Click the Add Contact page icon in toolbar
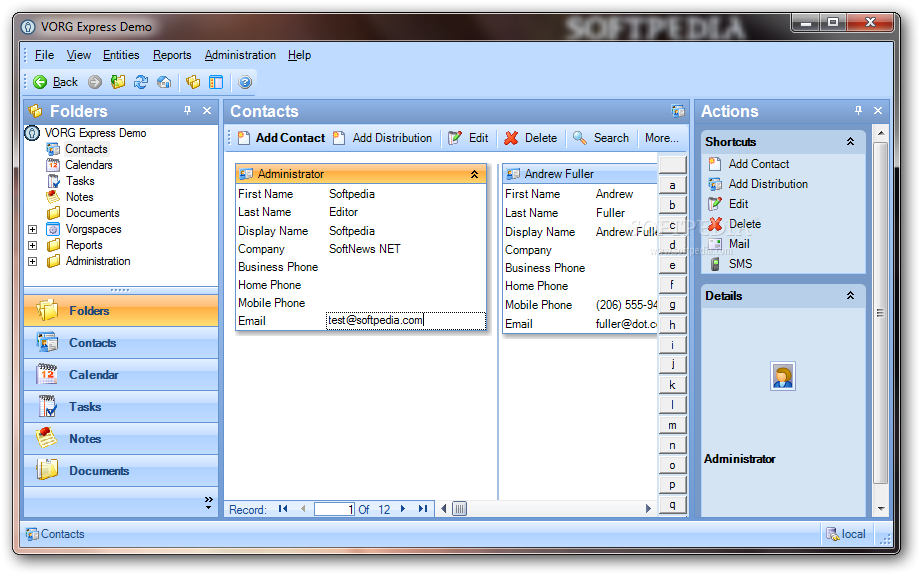This screenshot has height=575, width=921. [244, 138]
